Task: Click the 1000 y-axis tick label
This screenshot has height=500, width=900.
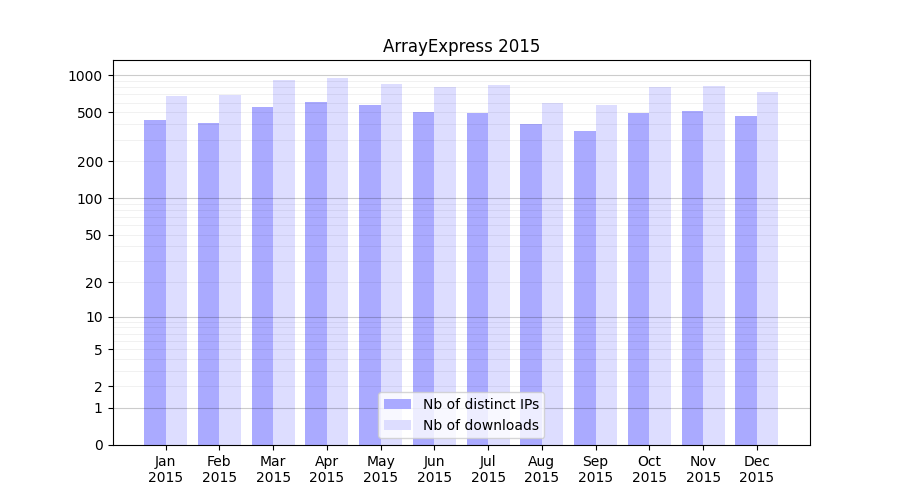Action: click(85, 76)
